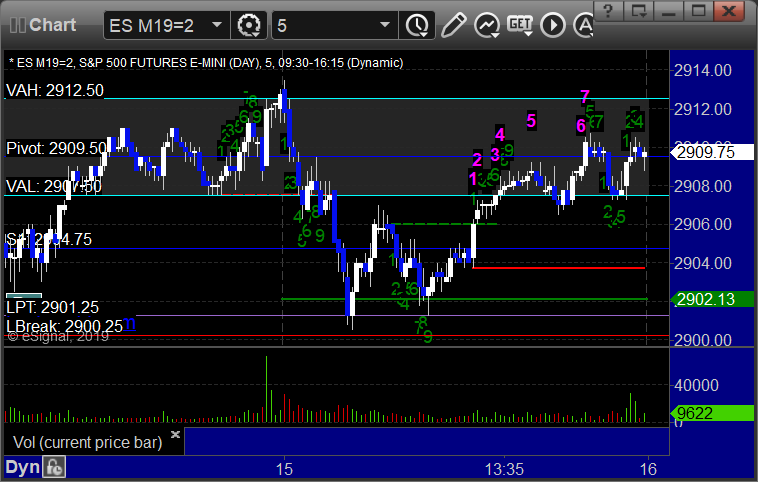
Task: Click the Chart title grip handle
Action: point(17,25)
